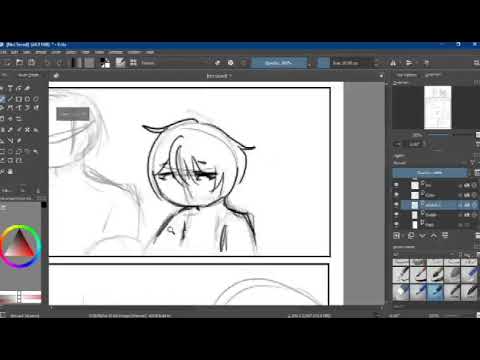Pick a color in the triangle selector
The image size is (480, 360).
pyautogui.click(x=19, y=245)
